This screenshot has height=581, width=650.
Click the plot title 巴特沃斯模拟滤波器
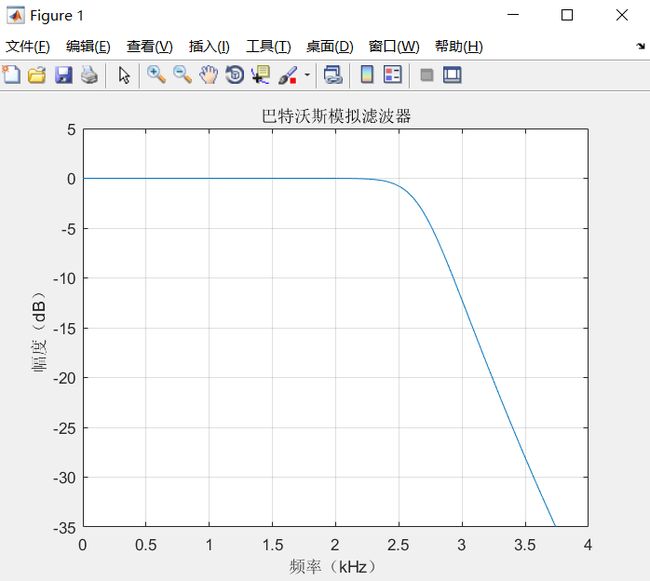tap(336, 116)
